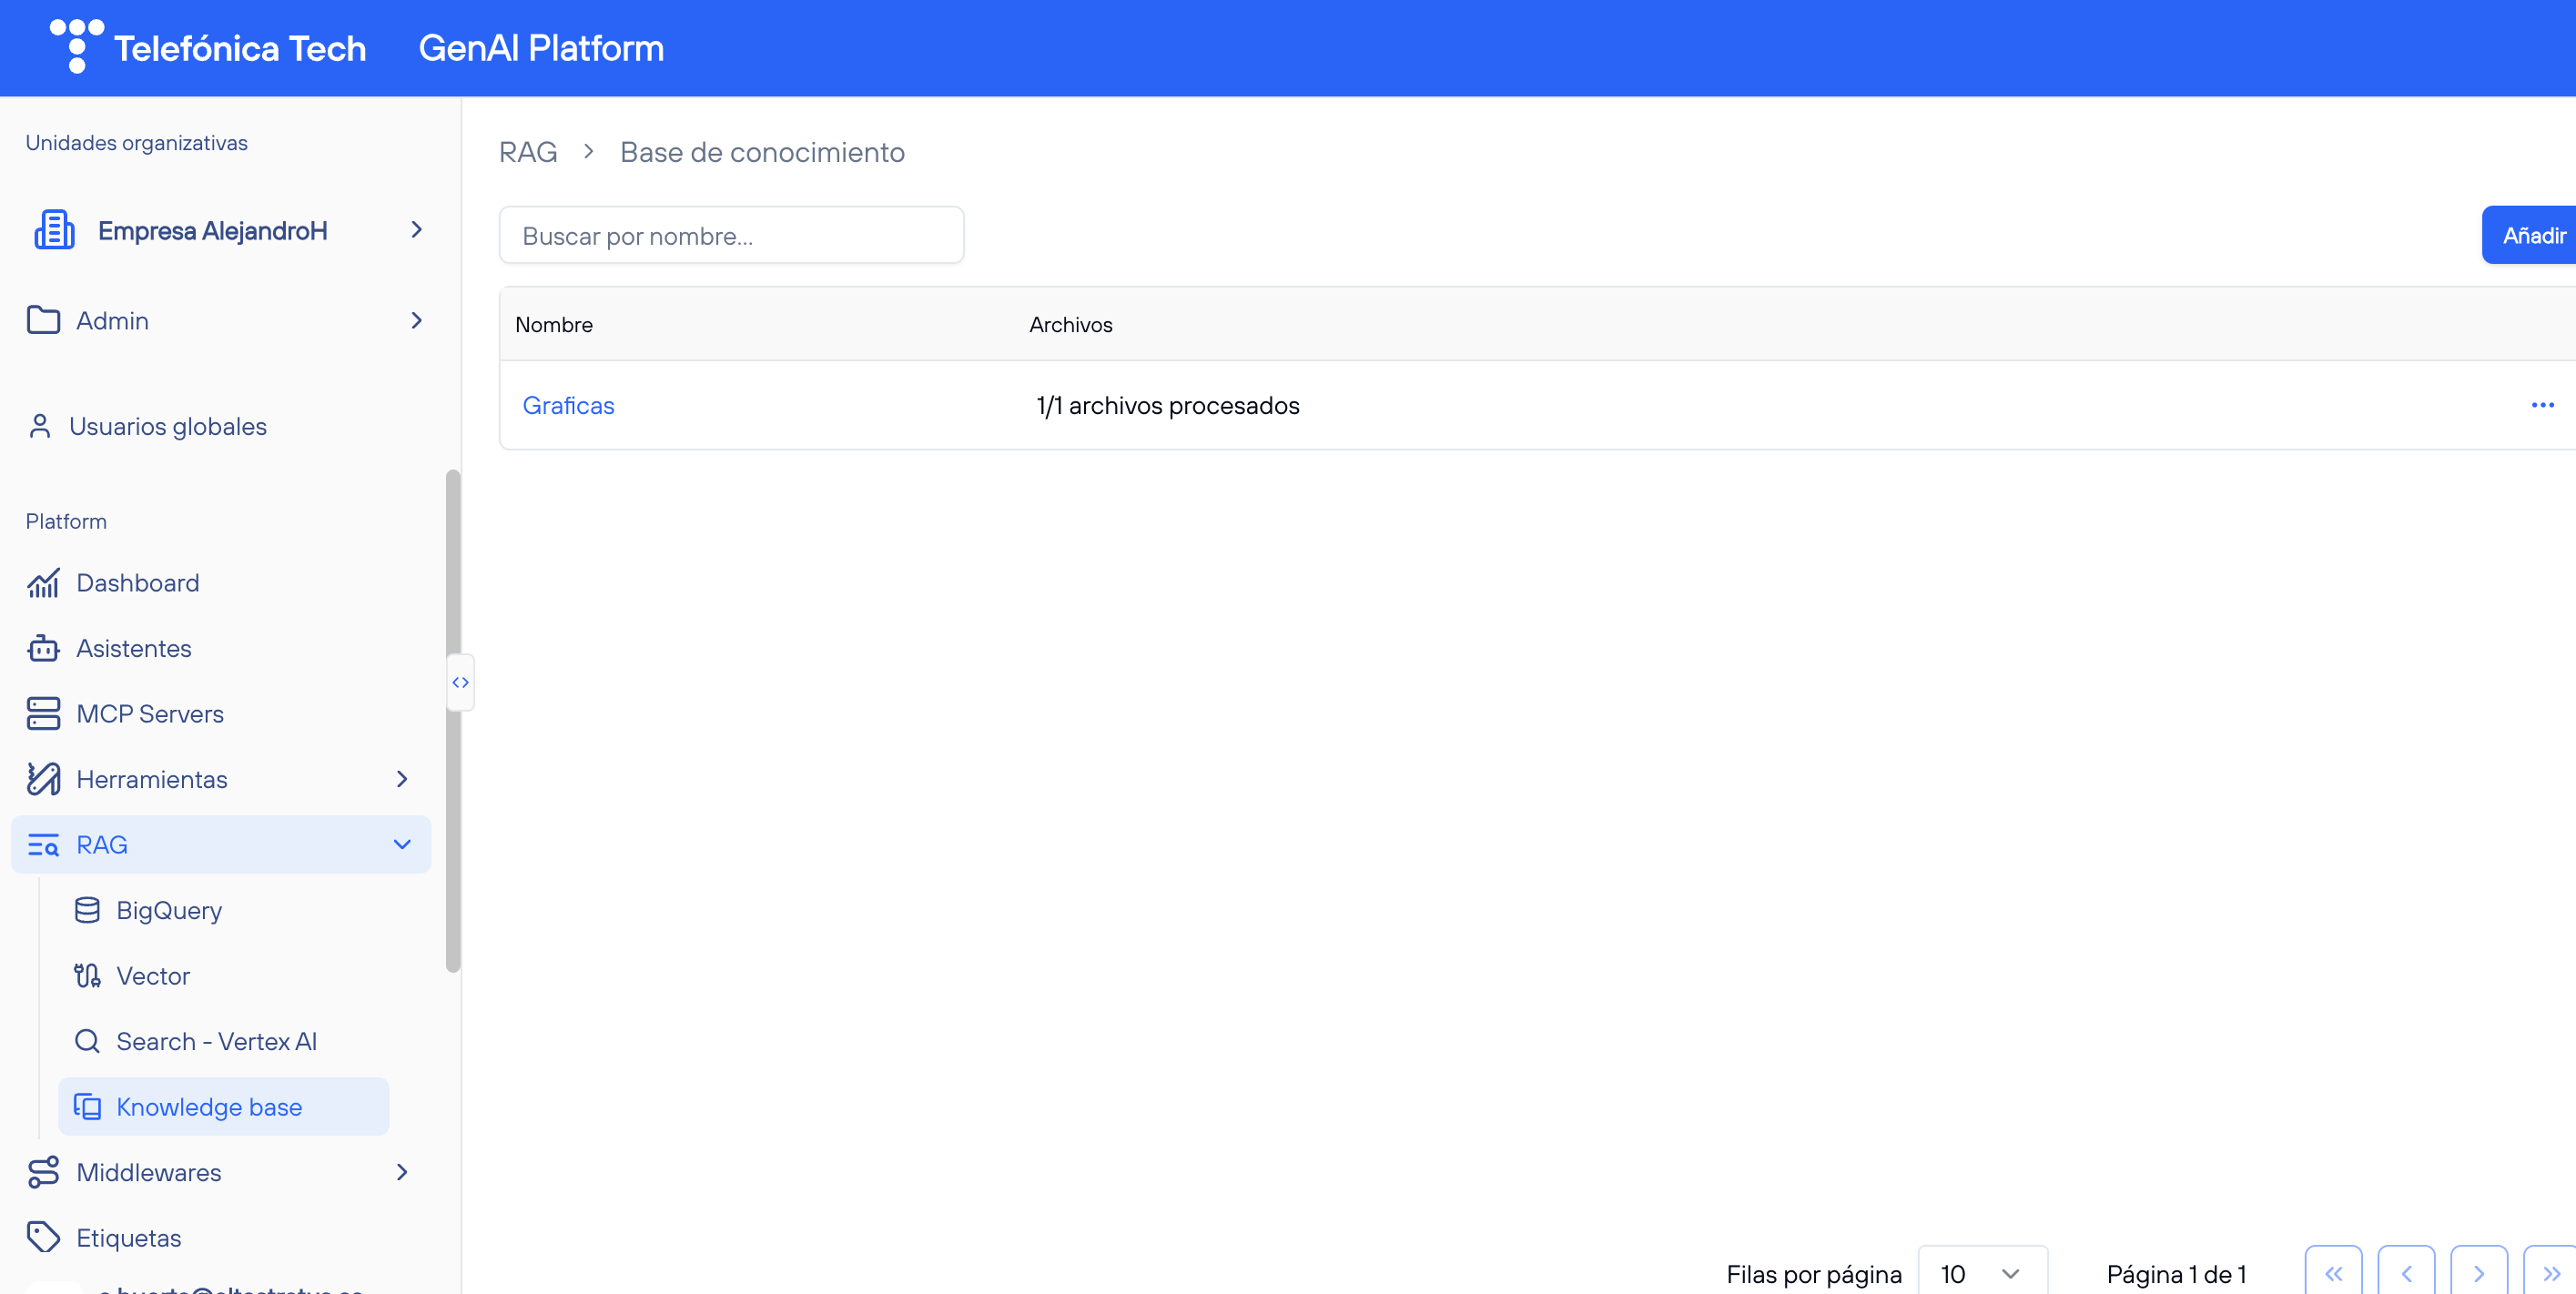This screenshot has height=1294, width=2576.
Task: Open the Admin section
Action: [x=112, y=320]
